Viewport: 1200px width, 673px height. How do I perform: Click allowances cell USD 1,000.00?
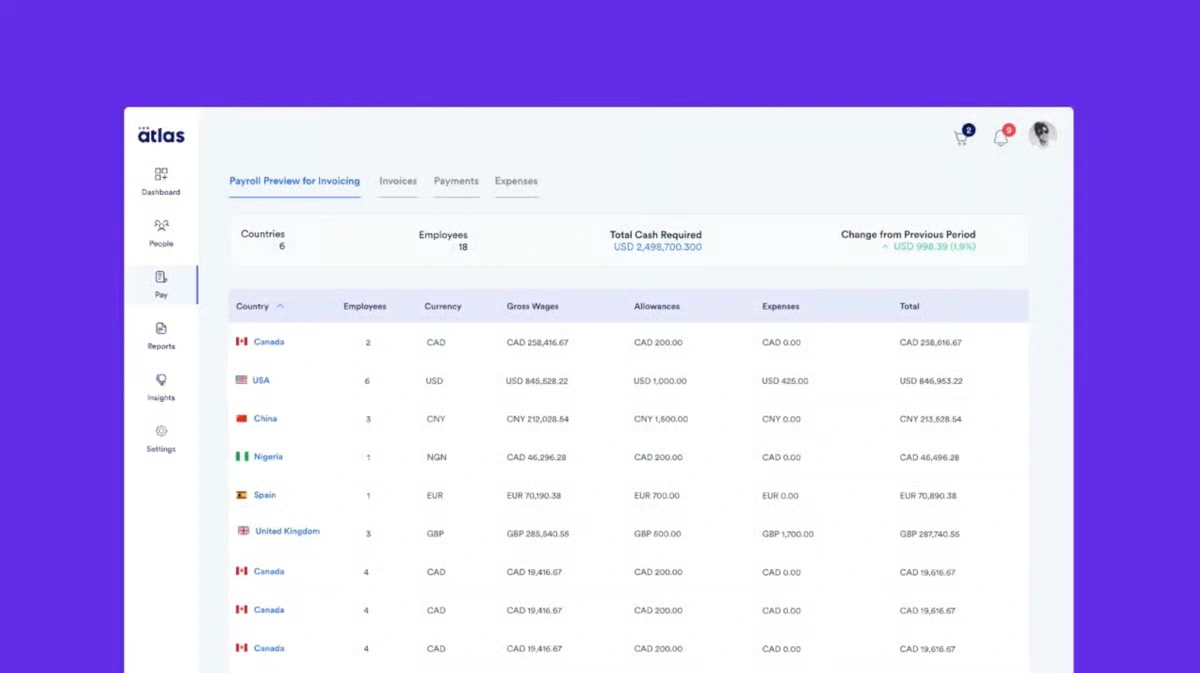[660, 381]
